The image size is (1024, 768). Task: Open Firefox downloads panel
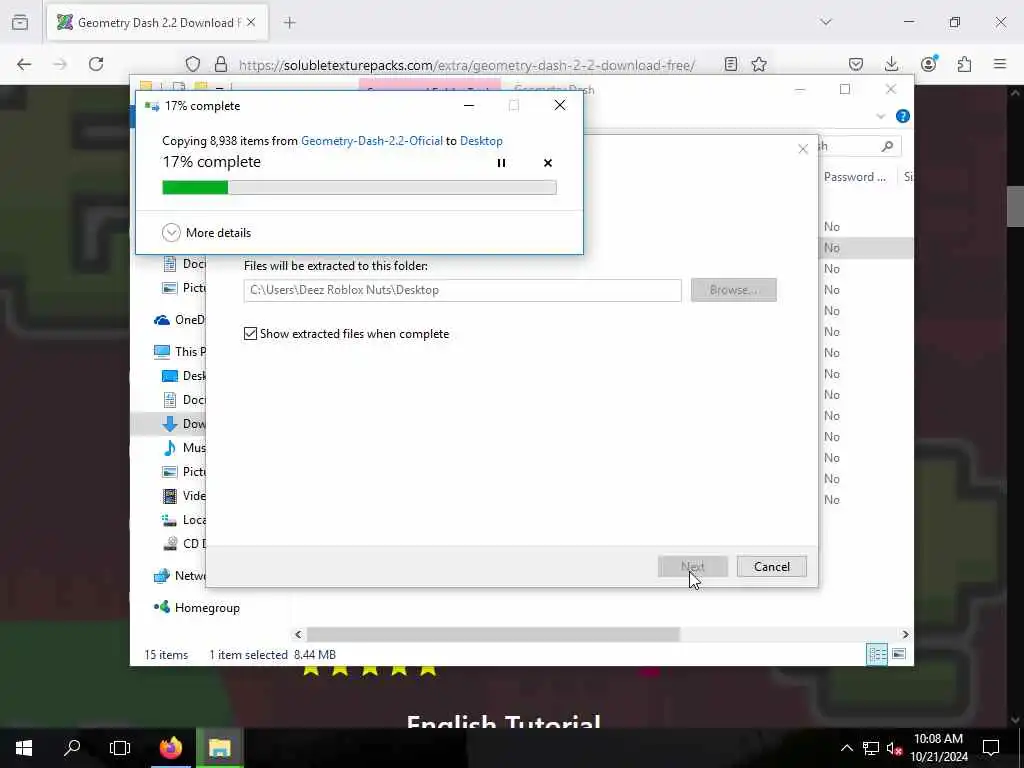tap(891, 64)
